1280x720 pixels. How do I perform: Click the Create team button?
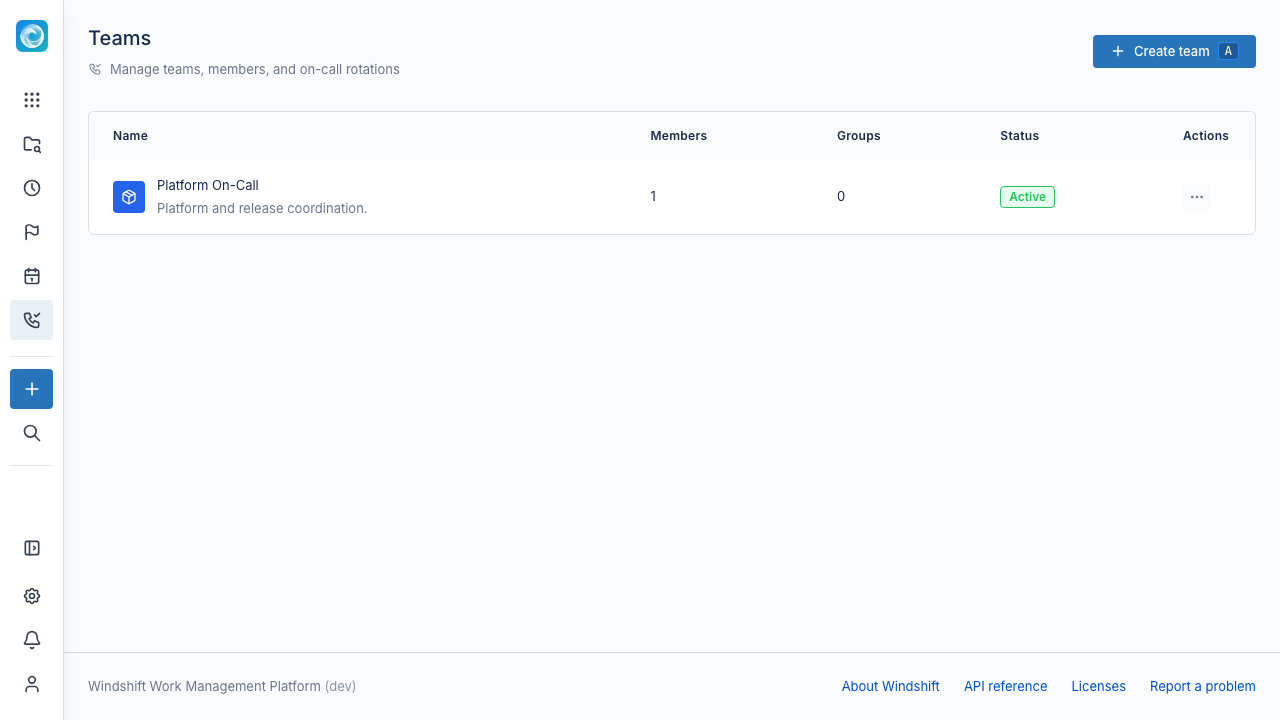point(1174,51)
